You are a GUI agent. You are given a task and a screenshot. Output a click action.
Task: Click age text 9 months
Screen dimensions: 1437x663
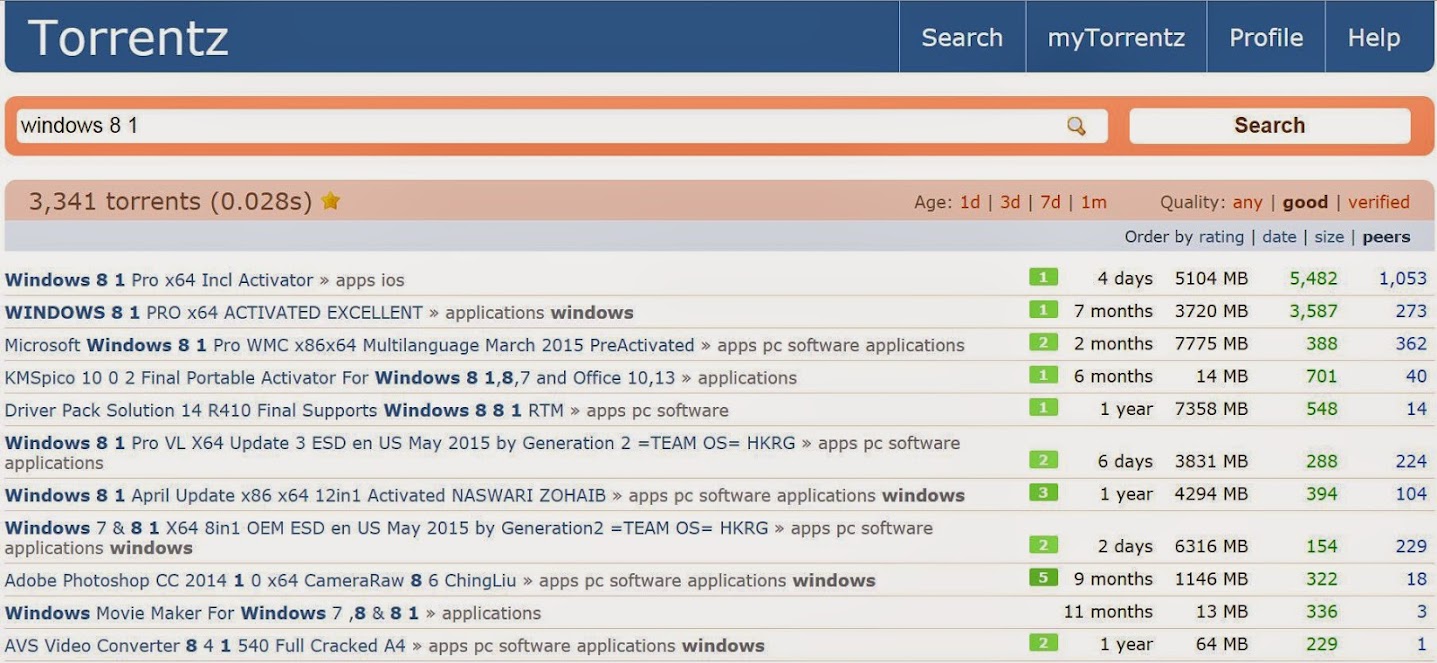pos(1113,579)
